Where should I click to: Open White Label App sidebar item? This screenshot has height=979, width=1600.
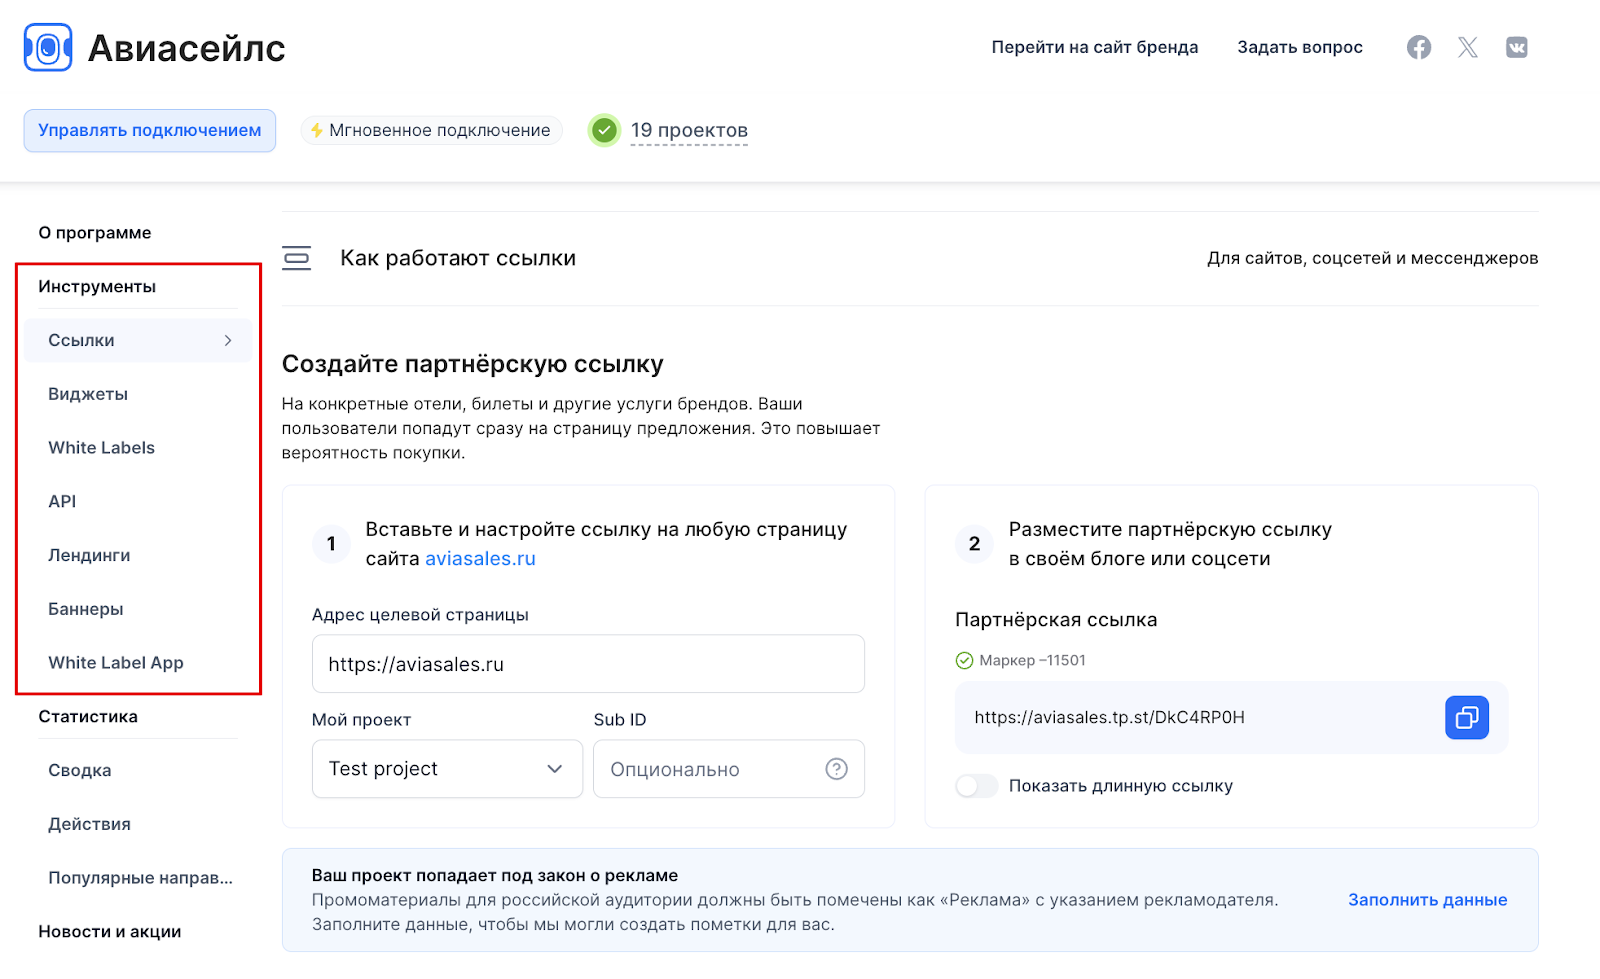116,663
